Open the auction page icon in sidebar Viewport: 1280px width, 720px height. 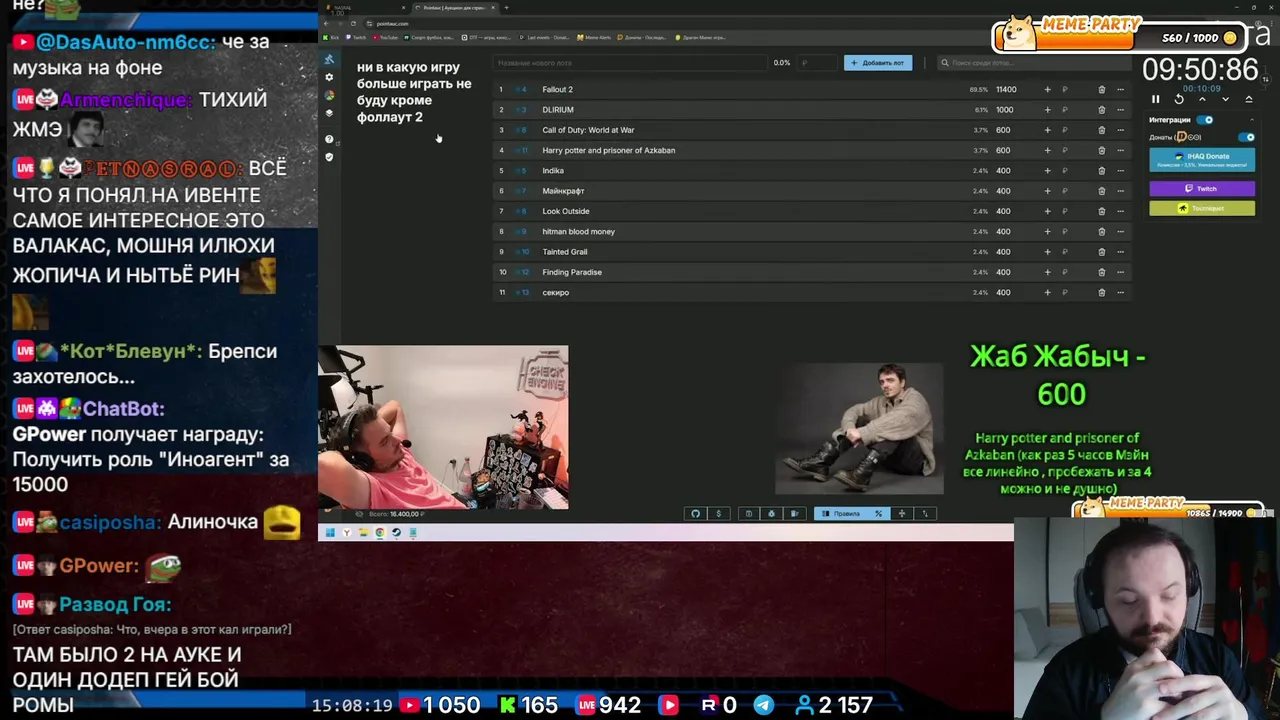tap(329, 60)
